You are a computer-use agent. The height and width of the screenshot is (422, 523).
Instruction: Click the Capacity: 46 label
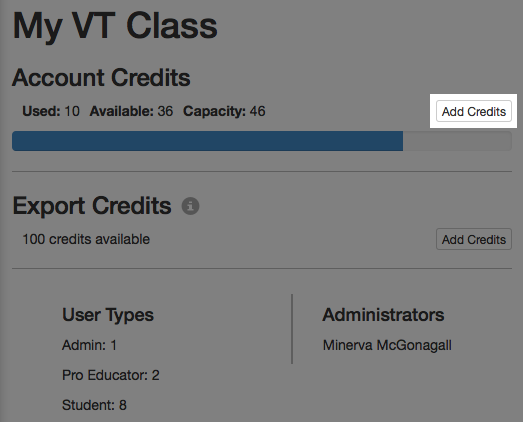[224, 111]
